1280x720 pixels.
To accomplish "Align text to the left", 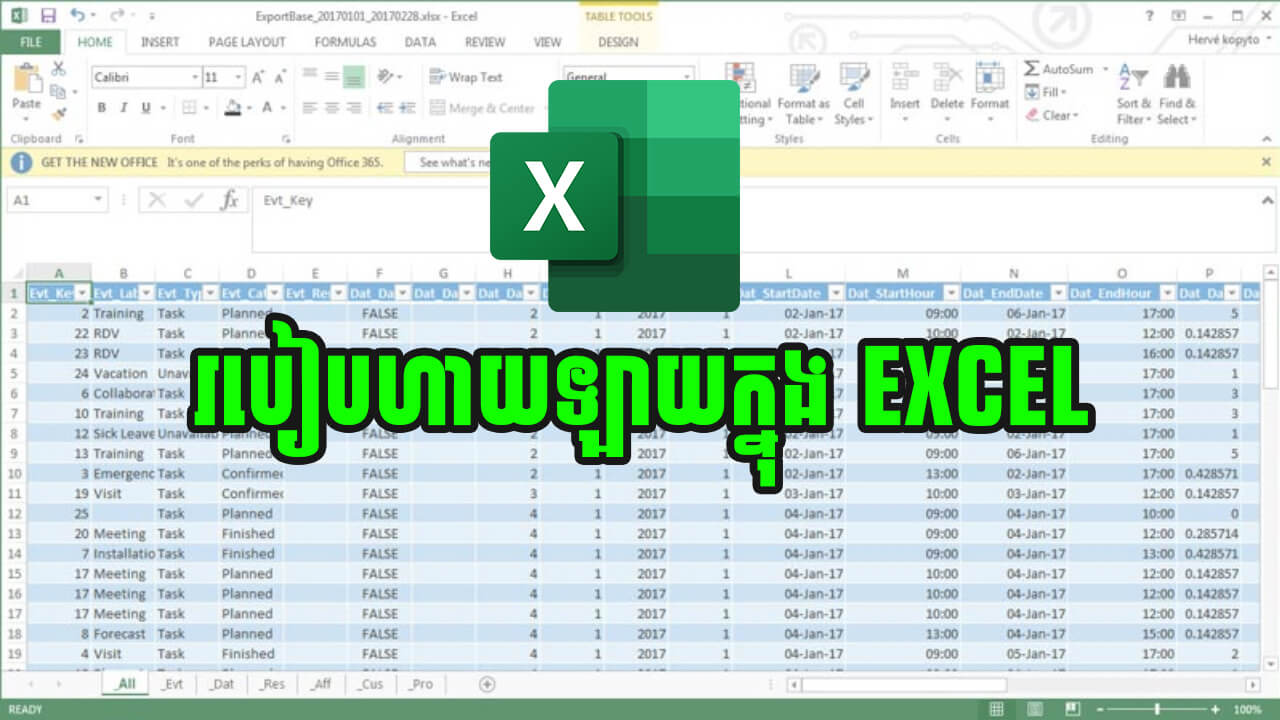I will (309, 108).
